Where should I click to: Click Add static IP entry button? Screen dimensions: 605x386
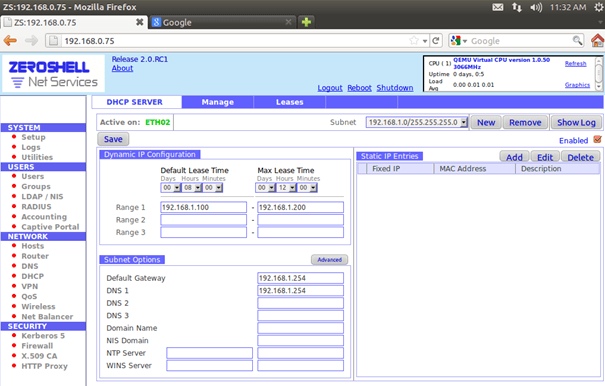point(514,157)
